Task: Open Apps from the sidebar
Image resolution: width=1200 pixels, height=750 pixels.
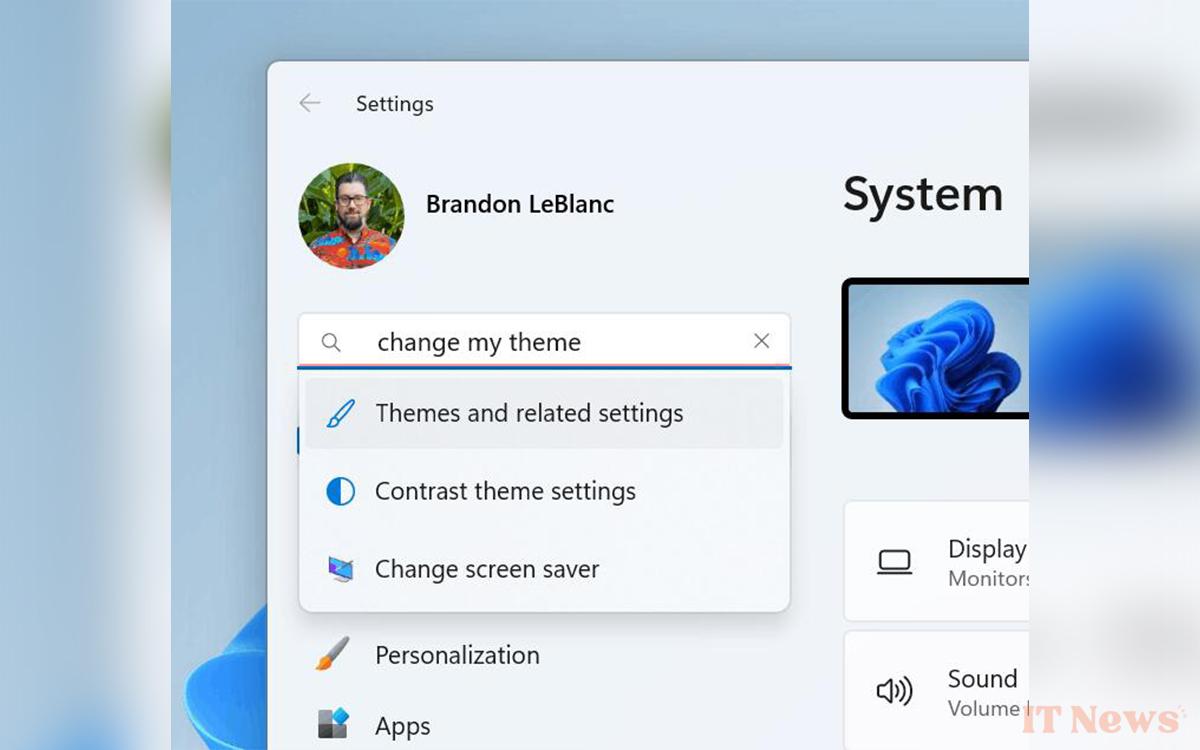Action: tap(402, 725)
